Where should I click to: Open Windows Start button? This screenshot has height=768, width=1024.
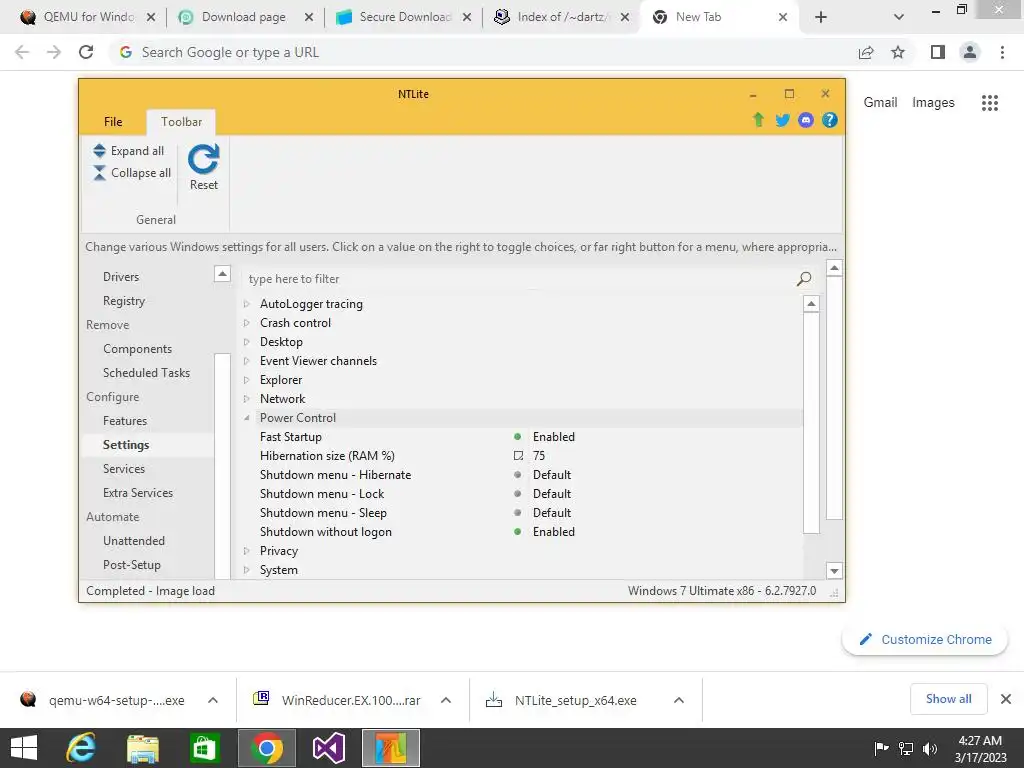[24, 748]
